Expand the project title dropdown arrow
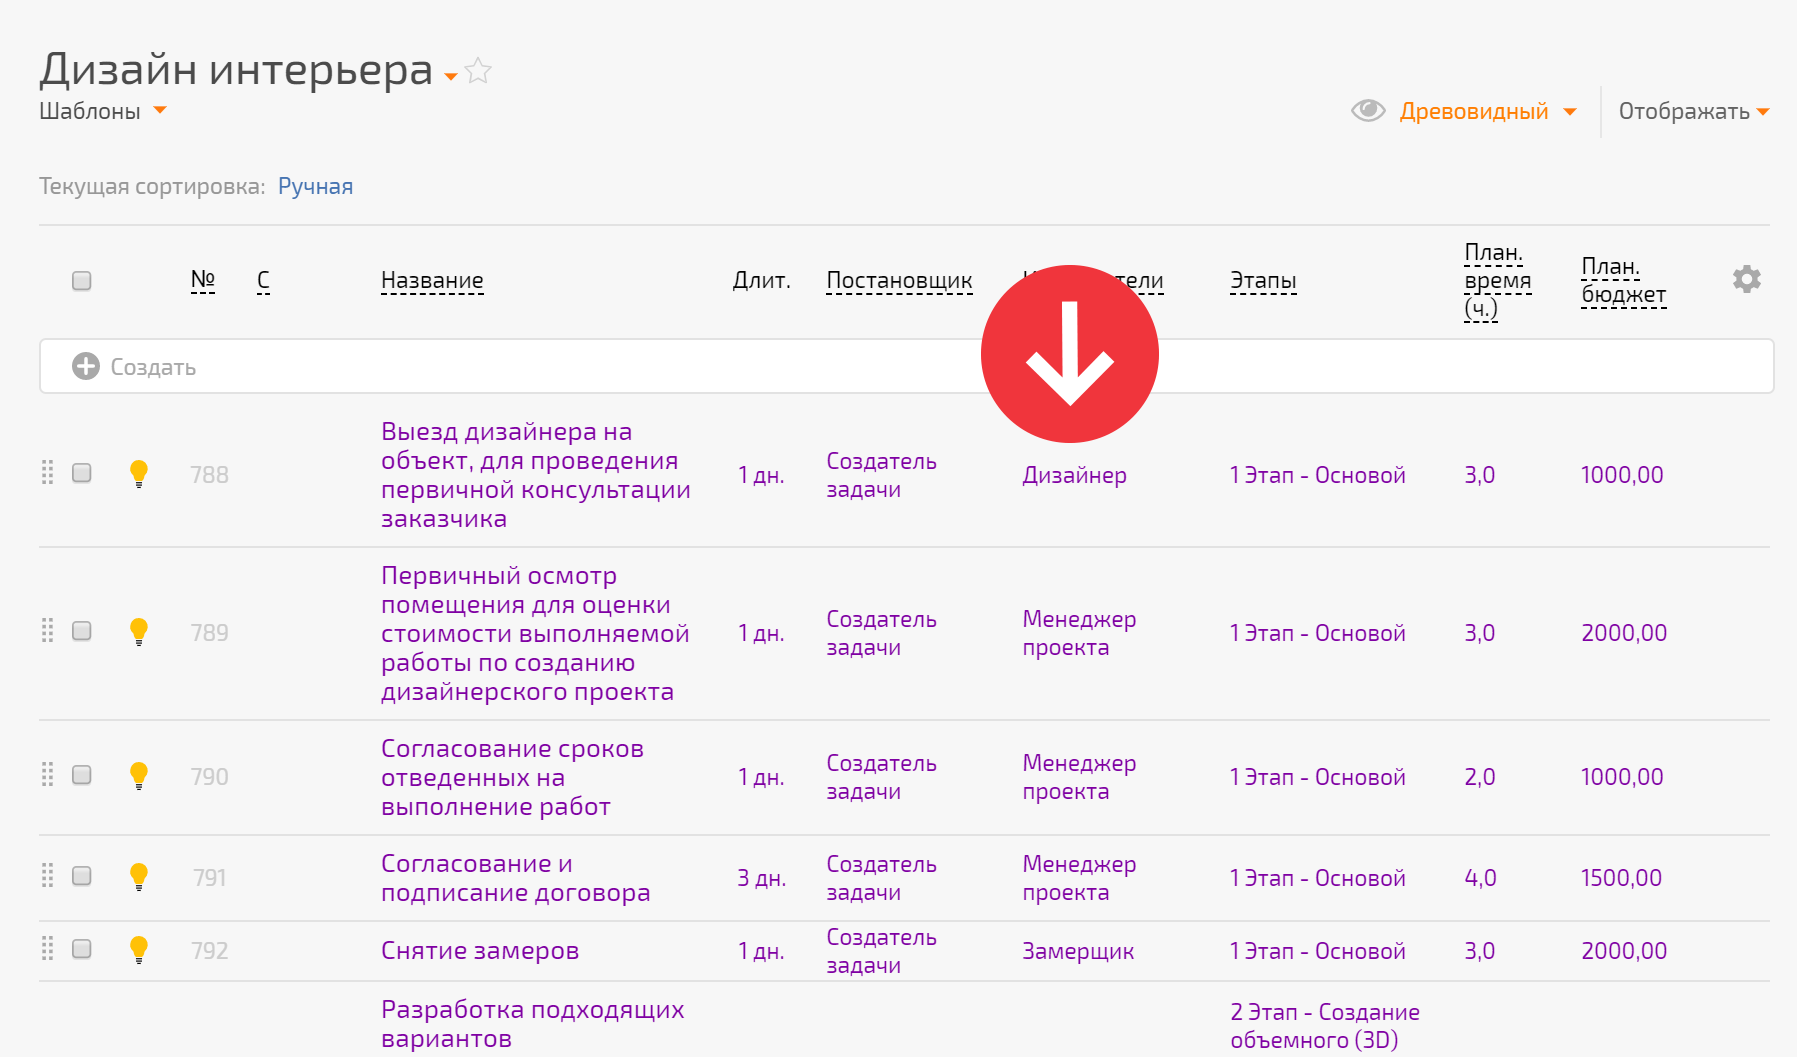This screenshot has width=1797, height=1057. pyautogui.click(x=451, y=76)
